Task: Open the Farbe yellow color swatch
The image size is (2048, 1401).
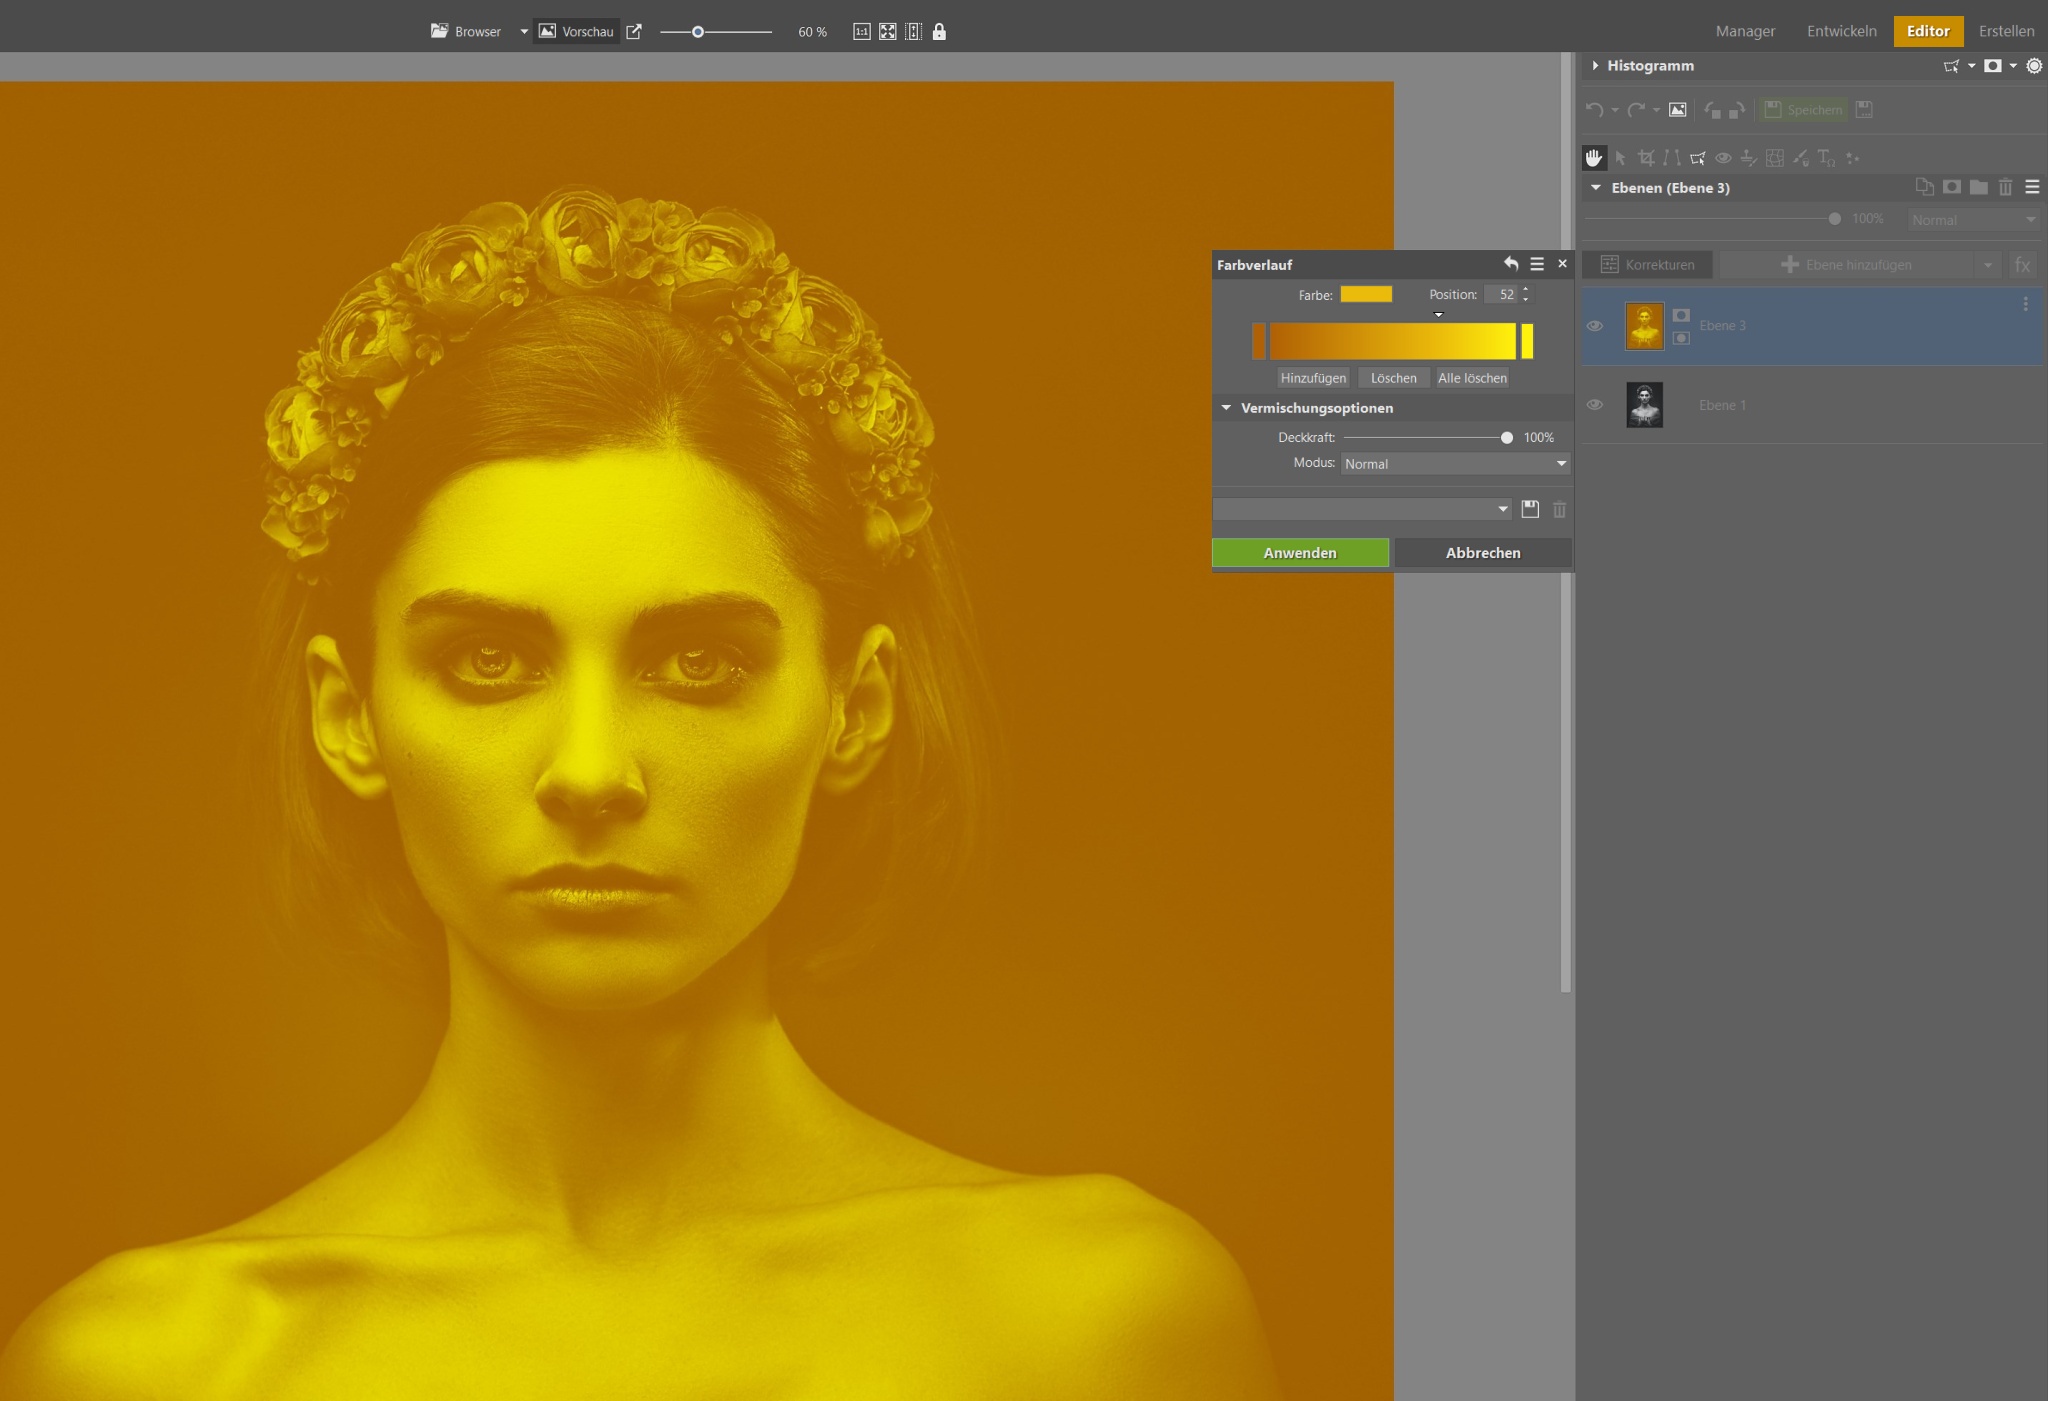Action: coord(1366,294)
